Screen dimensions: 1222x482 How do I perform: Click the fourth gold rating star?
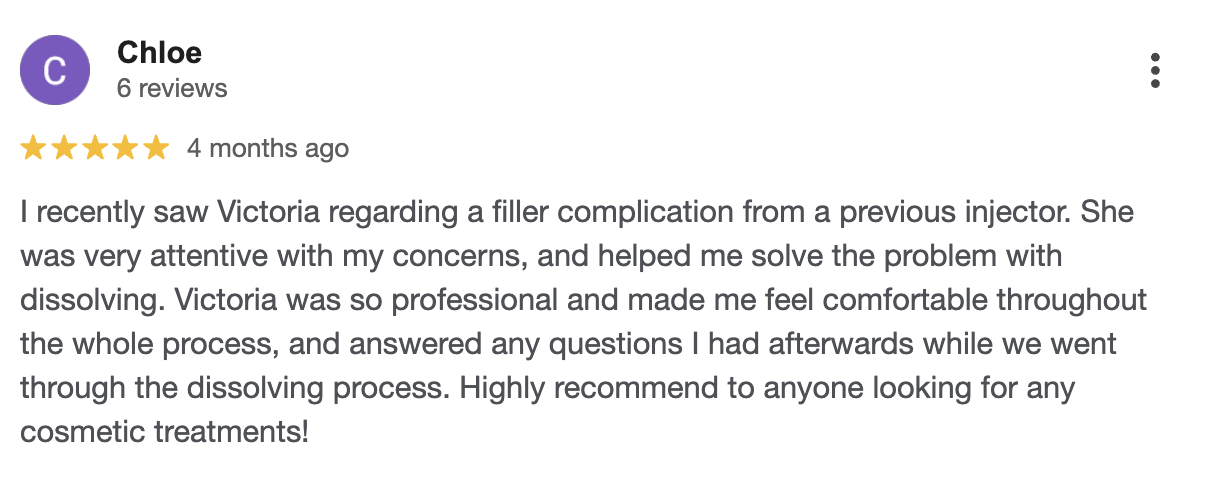[x=125, y=149]
